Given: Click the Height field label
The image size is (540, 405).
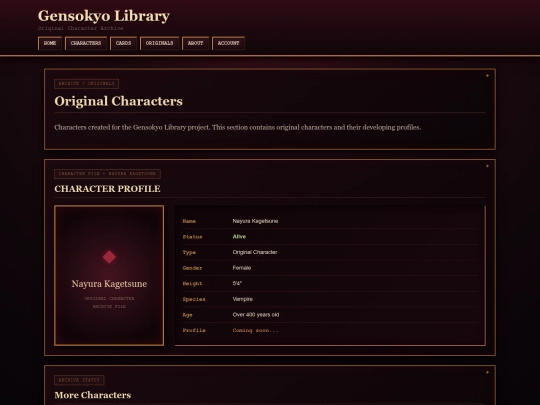Looking at the screenshot, I should click(193, 284).
